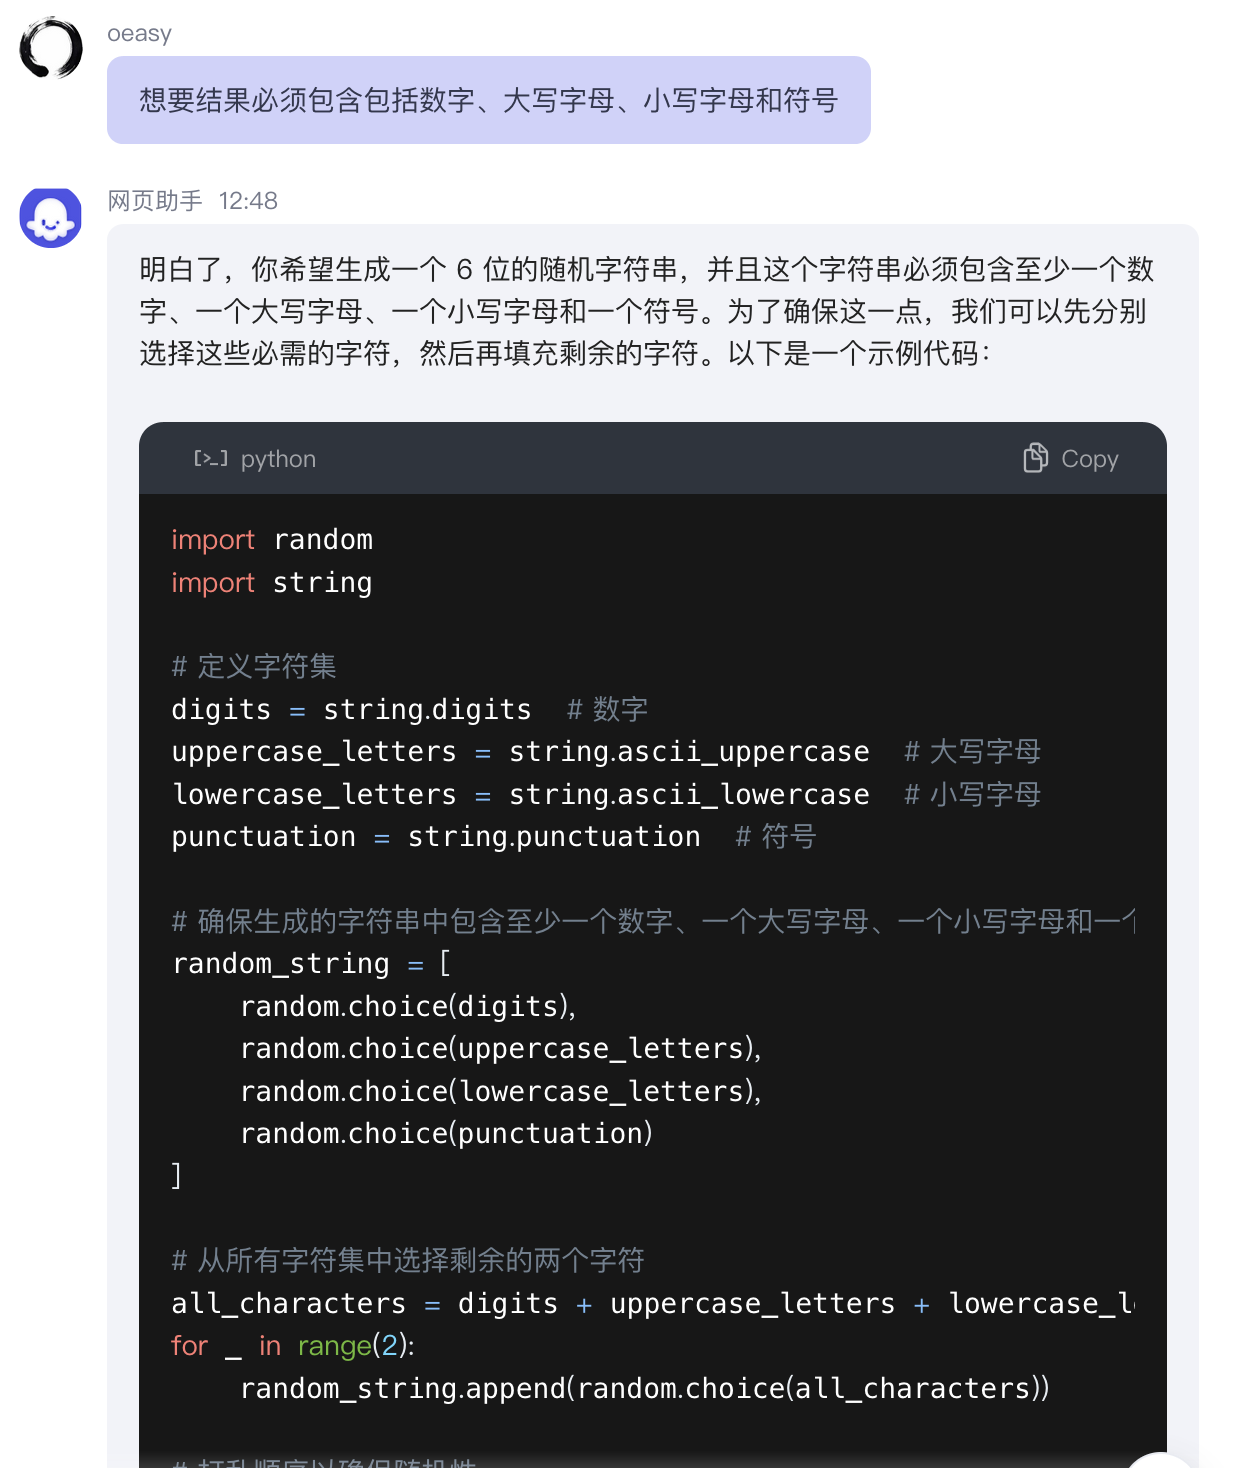The height and width of the screenshot is (1468, 1242).
Task: Click the '# 定义字符集' comment line
Action: click(254, 666)
